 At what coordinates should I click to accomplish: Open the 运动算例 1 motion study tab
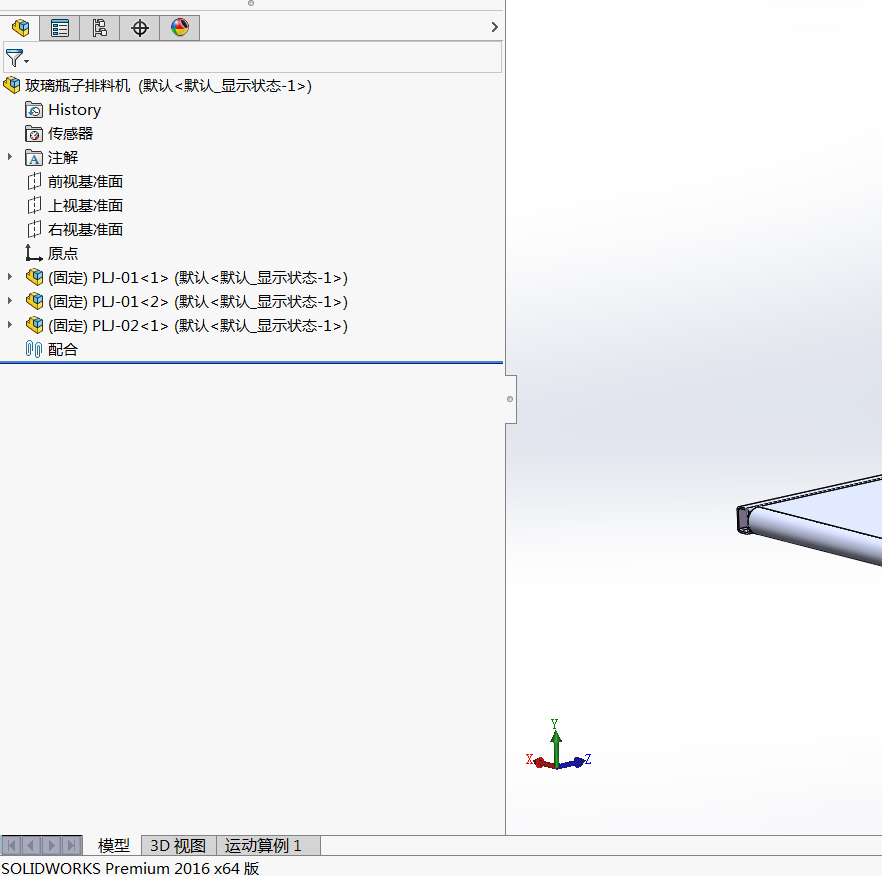pos(263,846)
